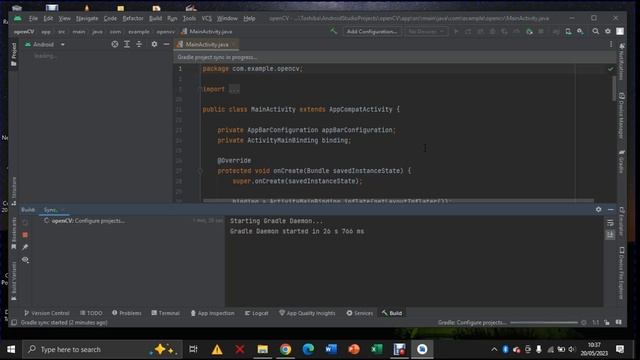Open App Quality Insights tool window
This screenshot has height=360, width=640.
[x=307, y=313]
